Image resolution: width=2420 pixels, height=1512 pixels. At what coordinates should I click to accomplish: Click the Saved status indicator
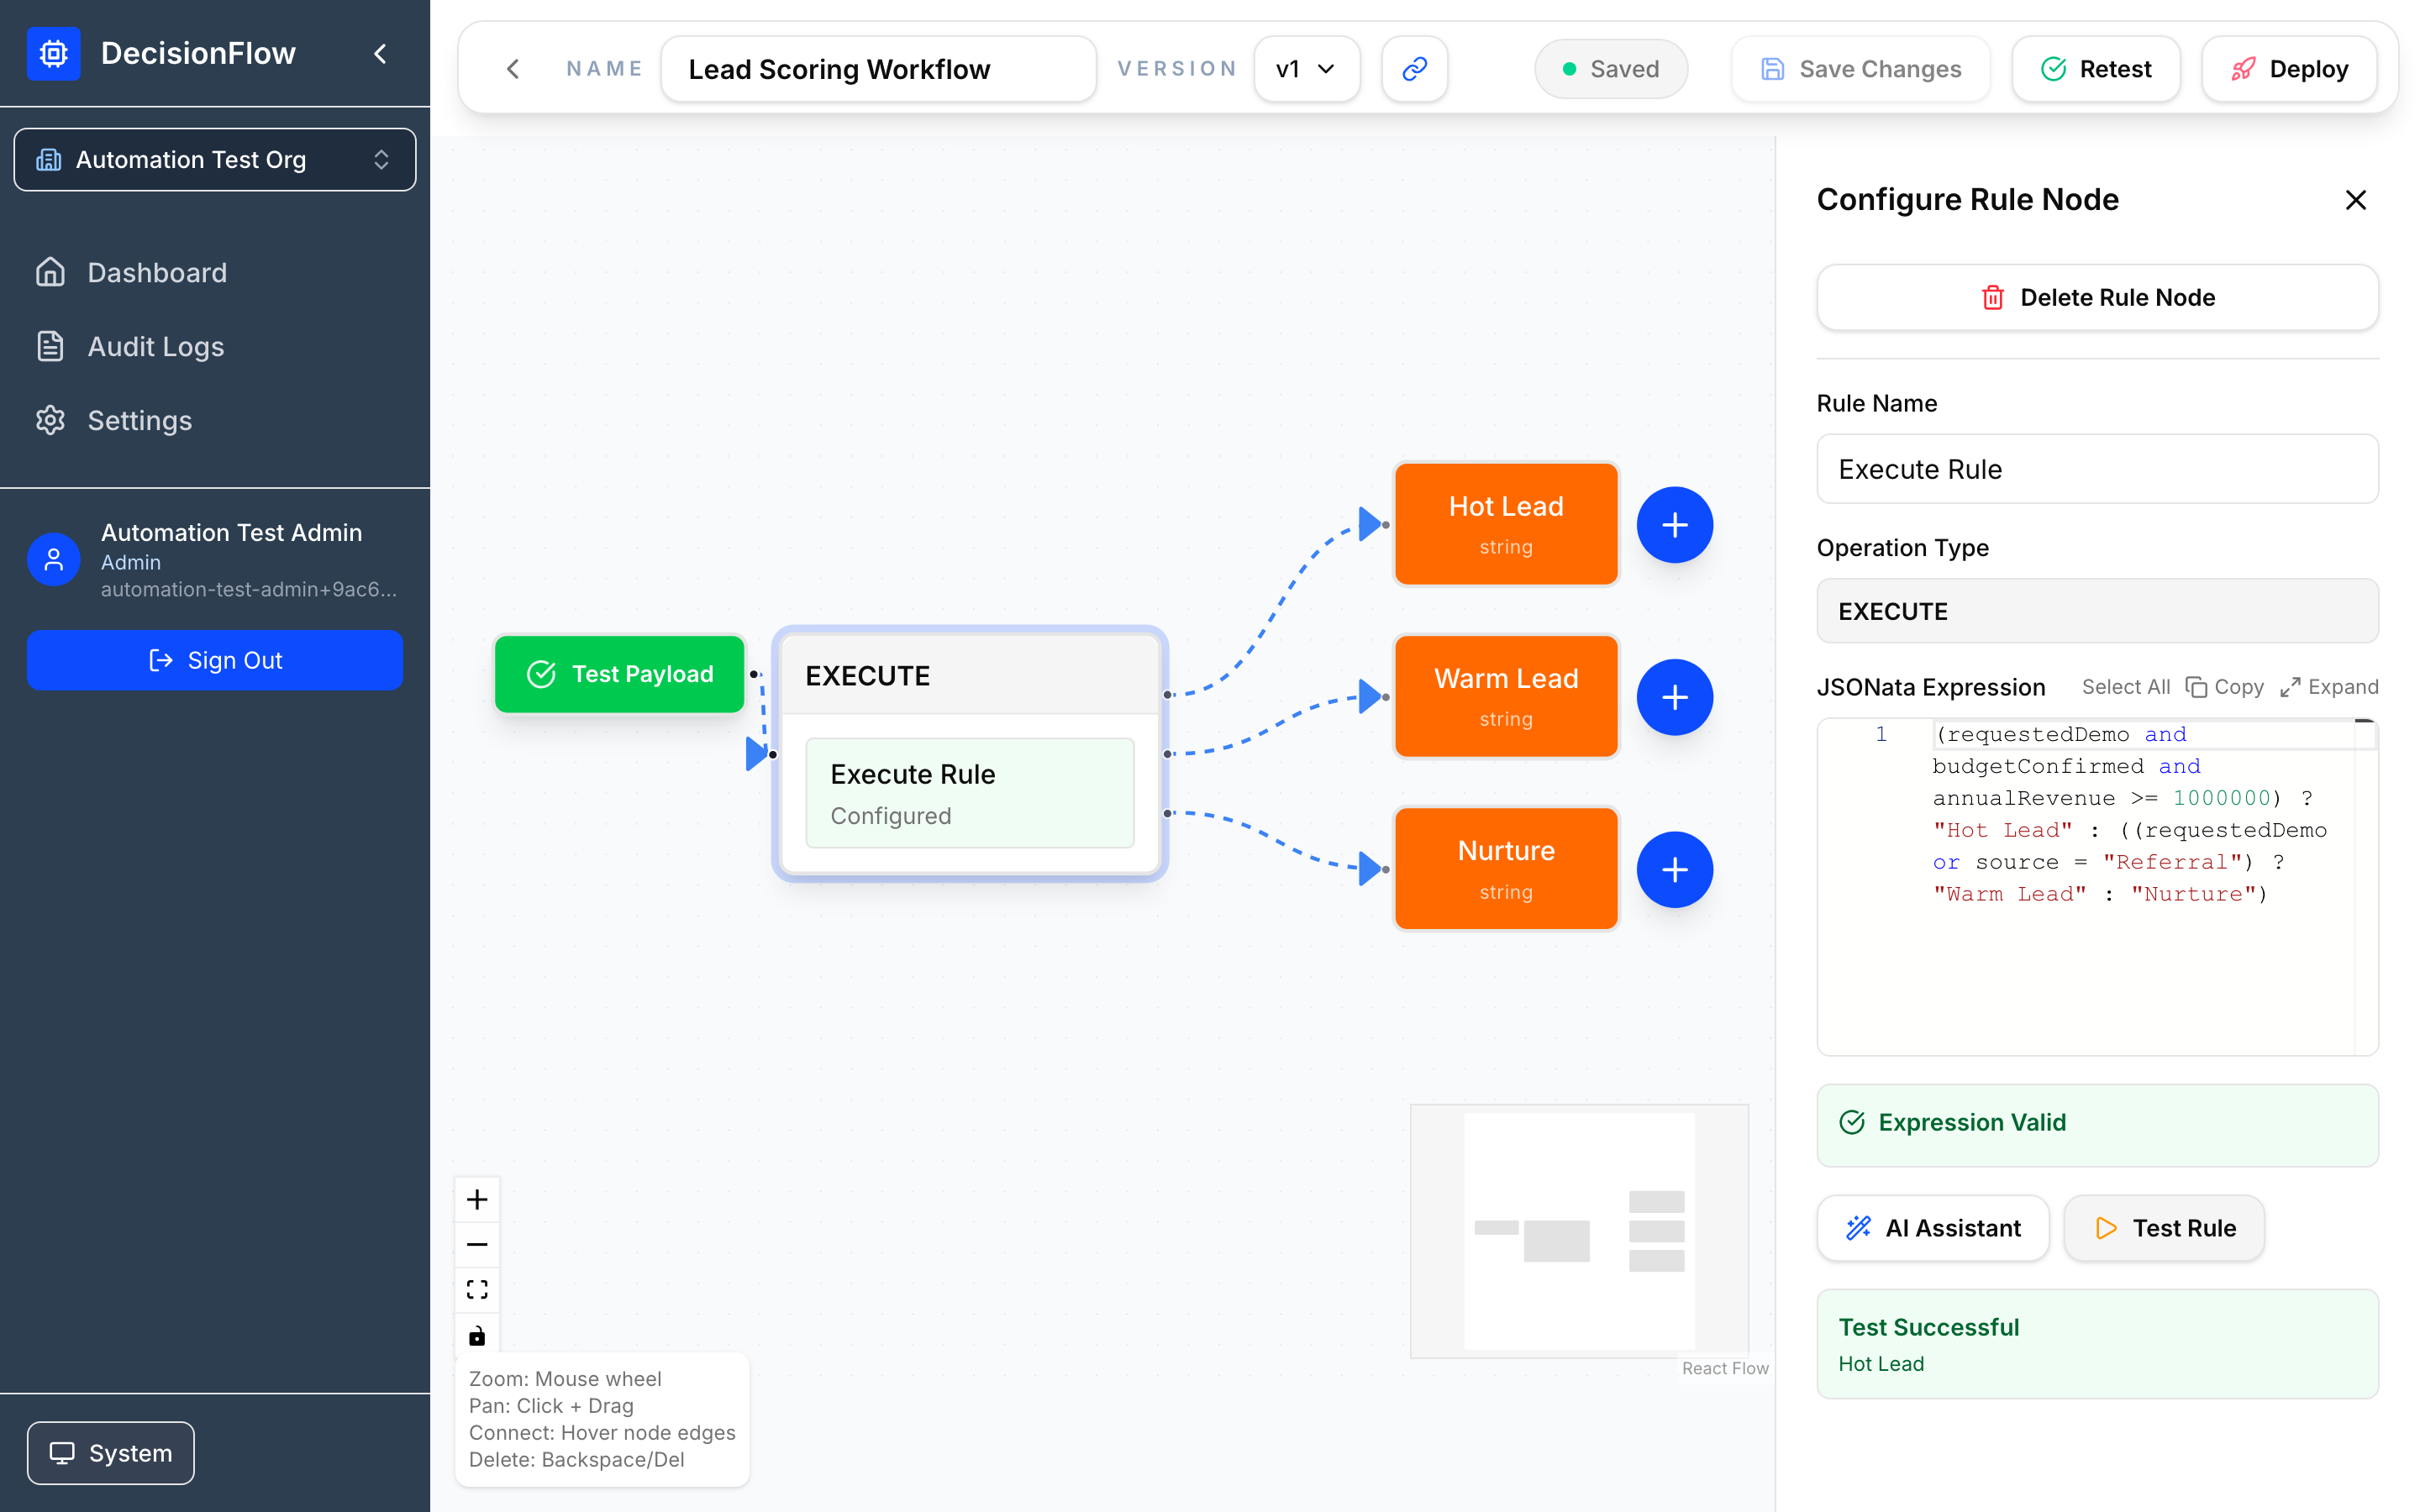point(1611,69)
